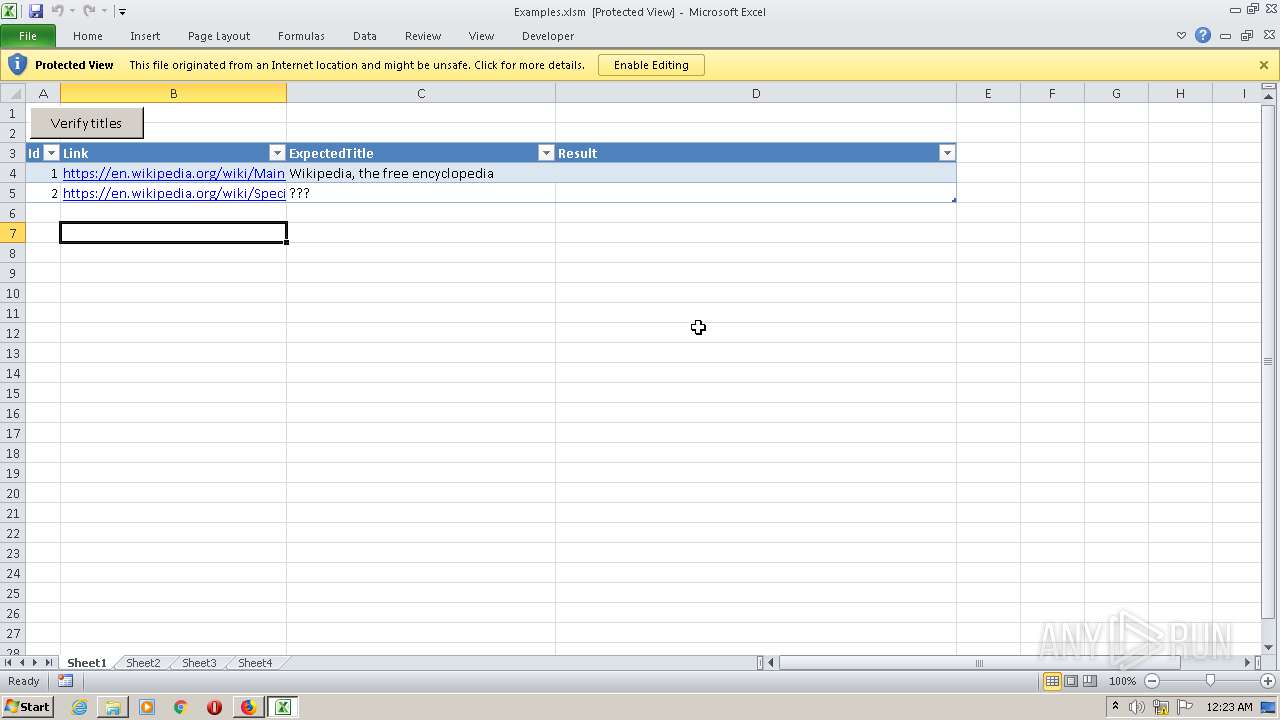Open the Wikipedia Main page hyperlink
Image resolution: width=1280 pixels, height=720 pixels.
tap(174, 173)
